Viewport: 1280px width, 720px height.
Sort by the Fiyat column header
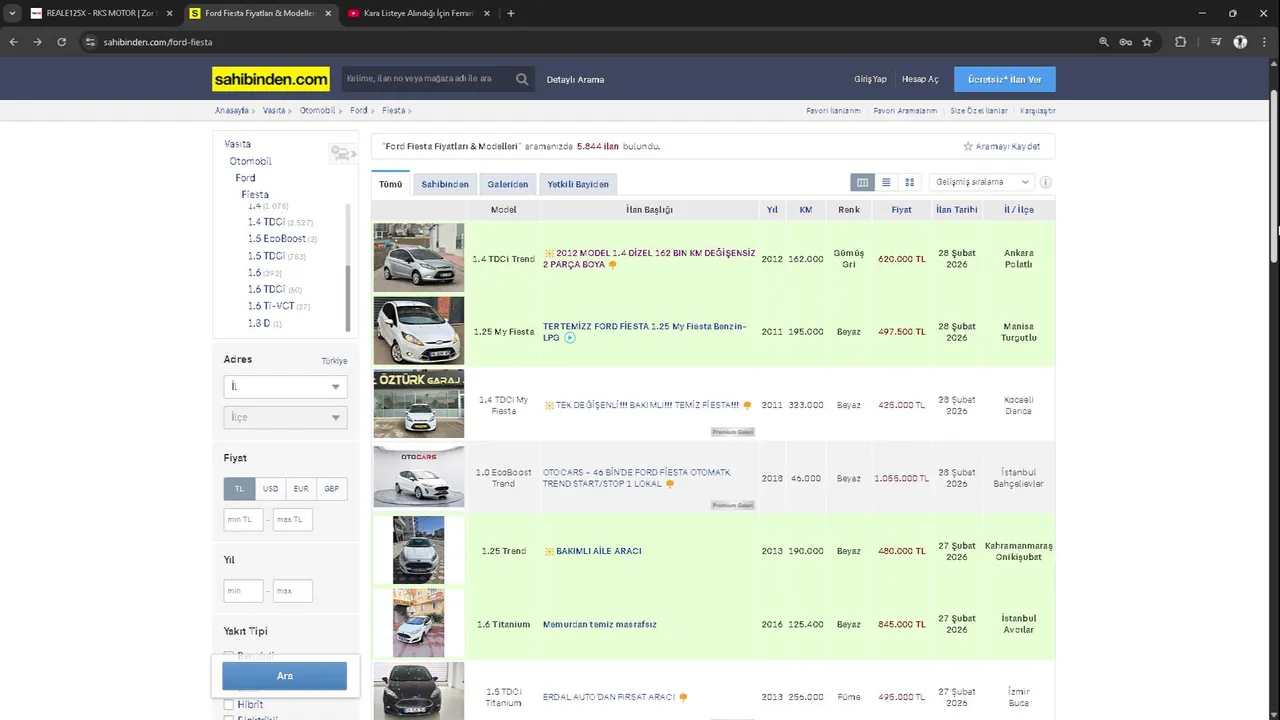901,210
